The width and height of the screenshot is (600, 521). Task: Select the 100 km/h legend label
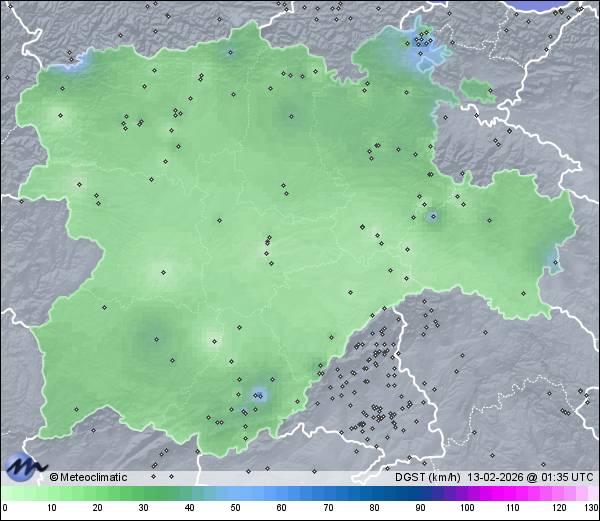(467, 508)
